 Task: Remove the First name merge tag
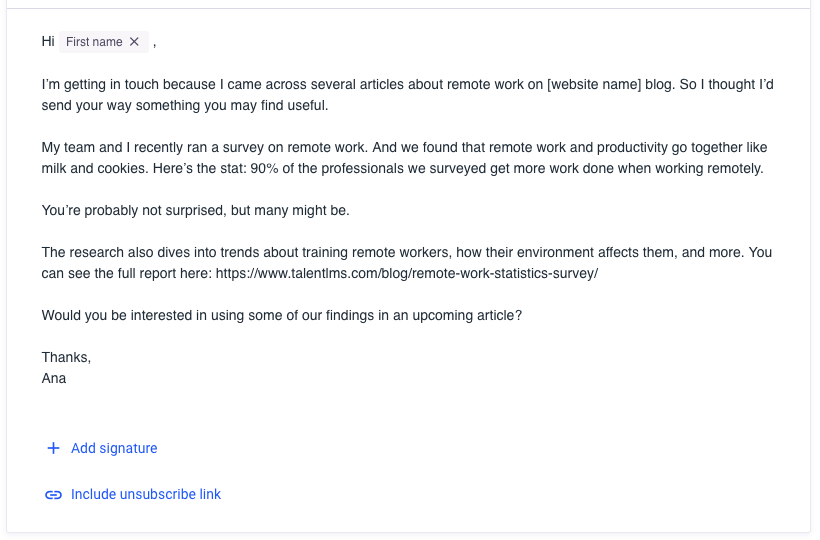pyautogui.click(x=135, y=42)
